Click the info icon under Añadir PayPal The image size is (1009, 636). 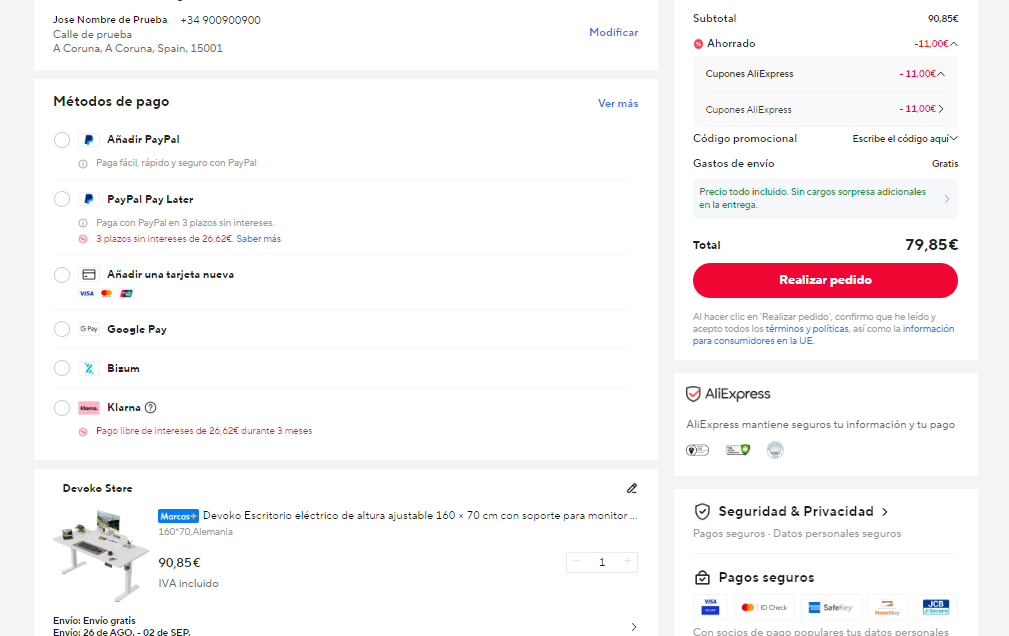(83, 164)
